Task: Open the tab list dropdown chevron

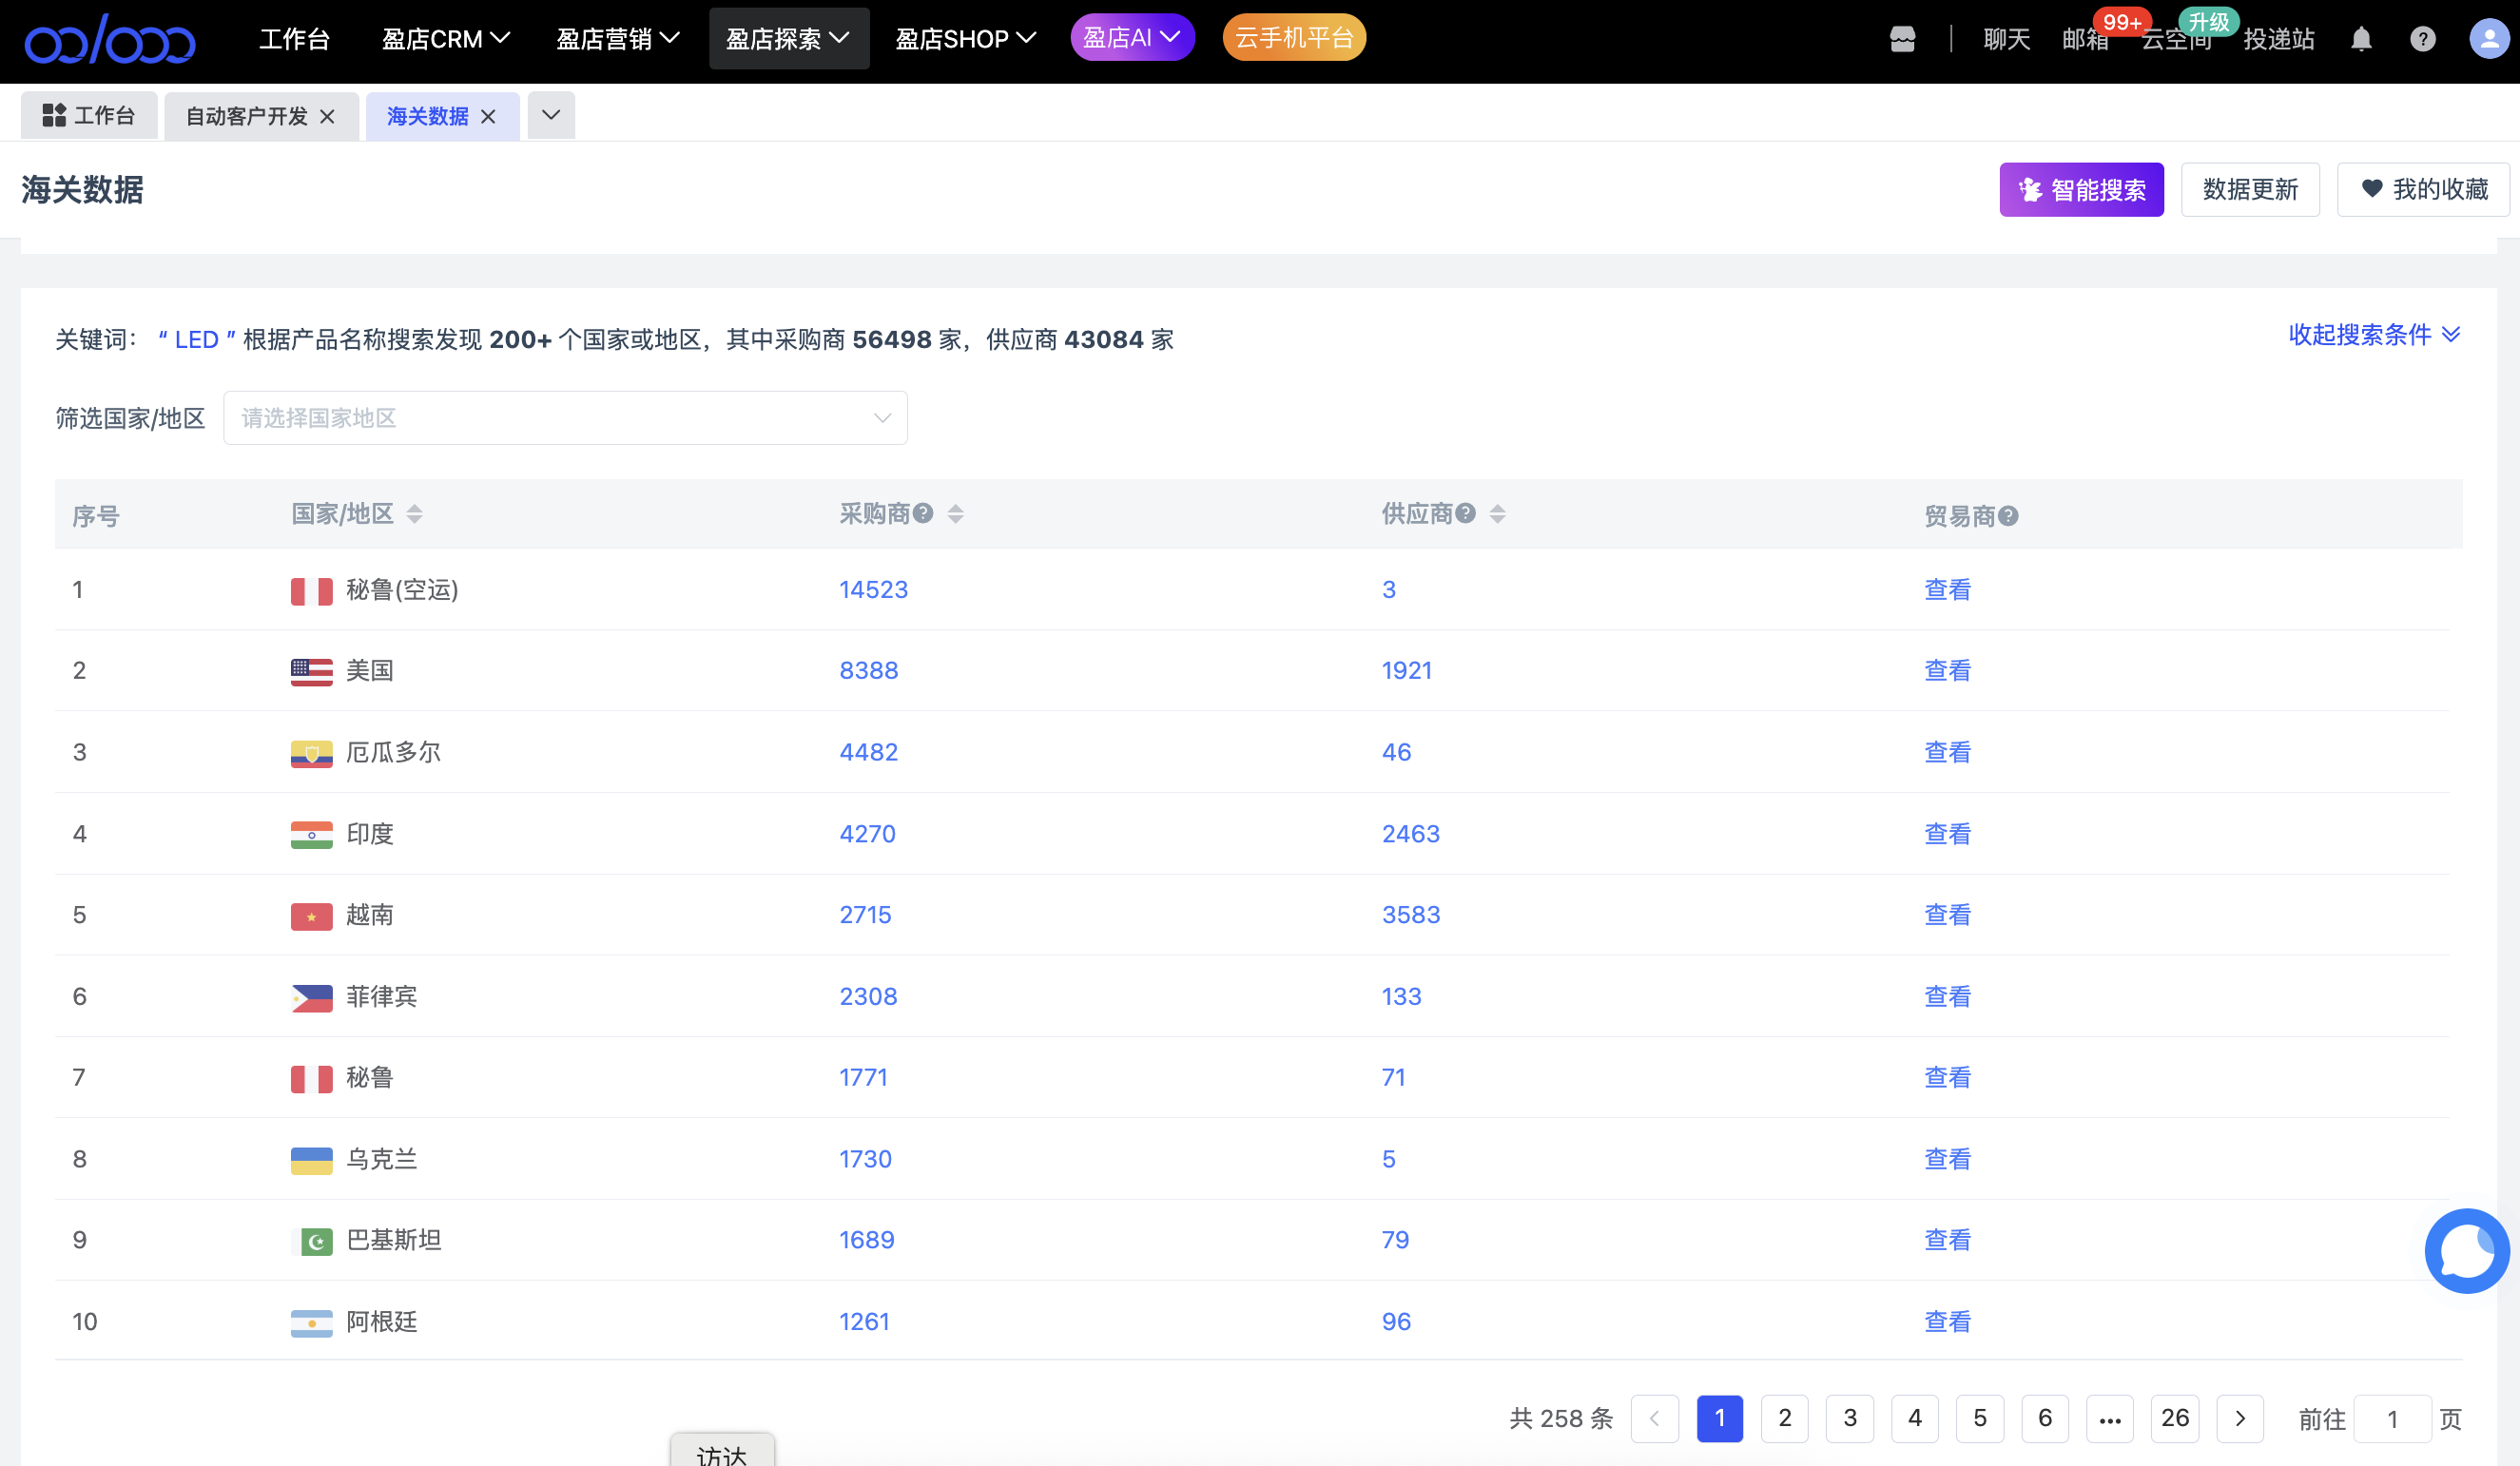Action: coord(550,115)
